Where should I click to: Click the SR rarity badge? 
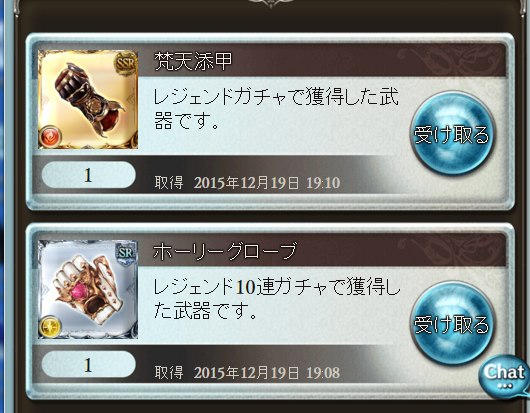click(126, 253)
